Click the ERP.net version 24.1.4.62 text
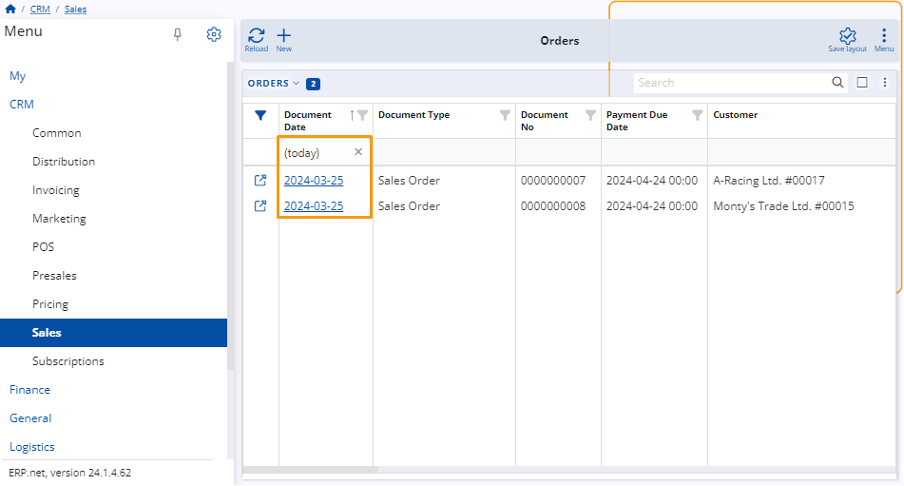904x486 pixels. pyautogui.click(x=70, y=473)
